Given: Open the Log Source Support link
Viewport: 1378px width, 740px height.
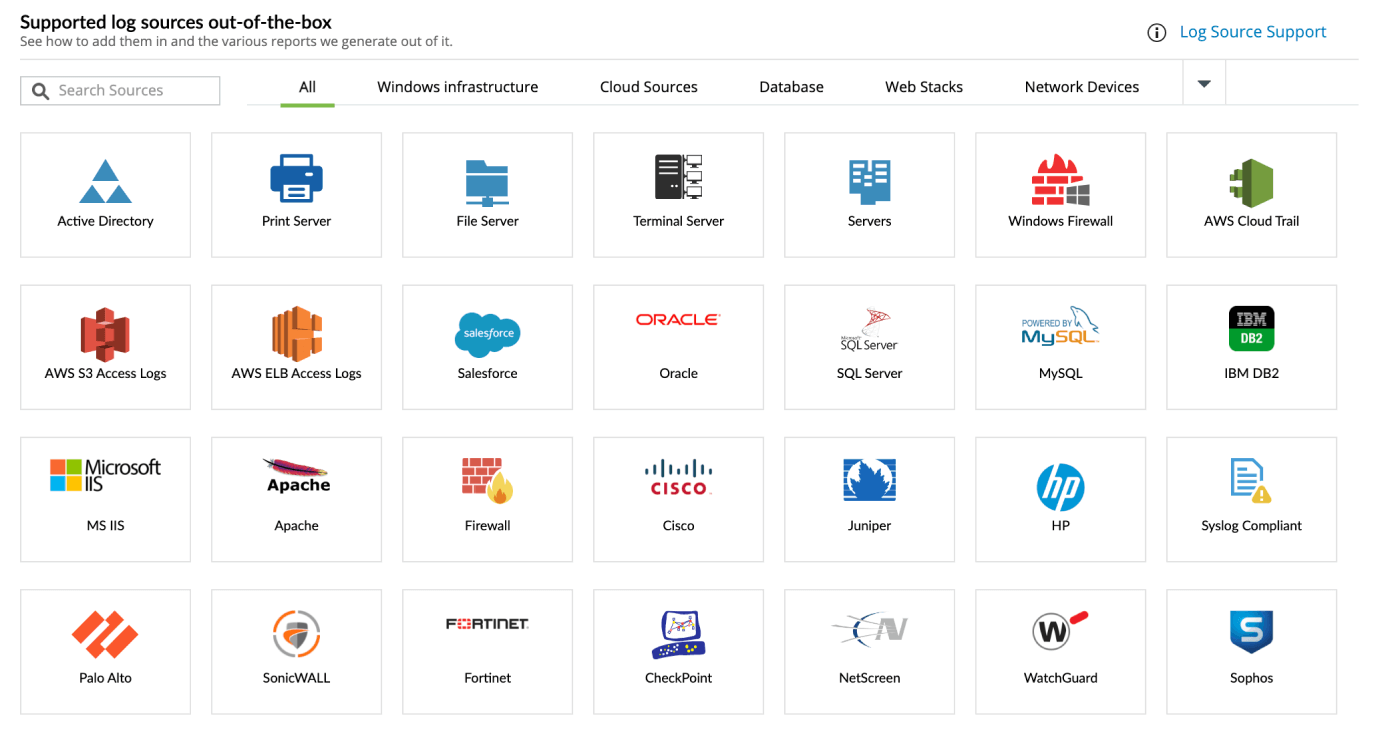Looking at the screenshot, I should 1253,32.
